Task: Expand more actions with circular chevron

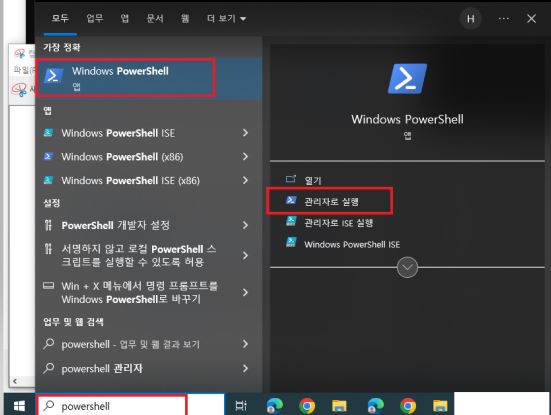Action: click(407, 267)
